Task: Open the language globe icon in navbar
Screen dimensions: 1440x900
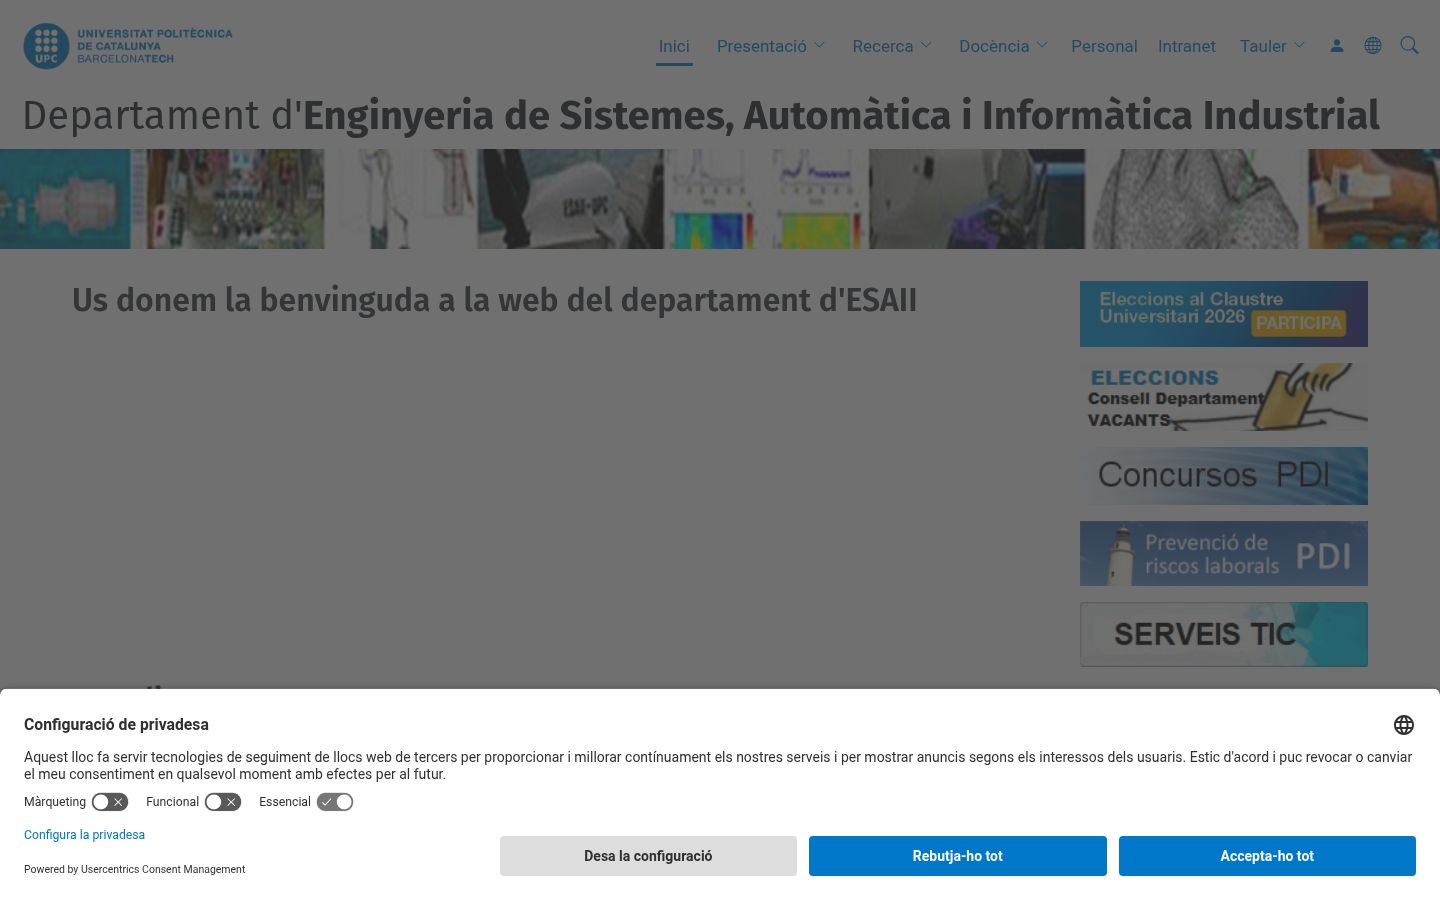Action: pos(1373,46)
